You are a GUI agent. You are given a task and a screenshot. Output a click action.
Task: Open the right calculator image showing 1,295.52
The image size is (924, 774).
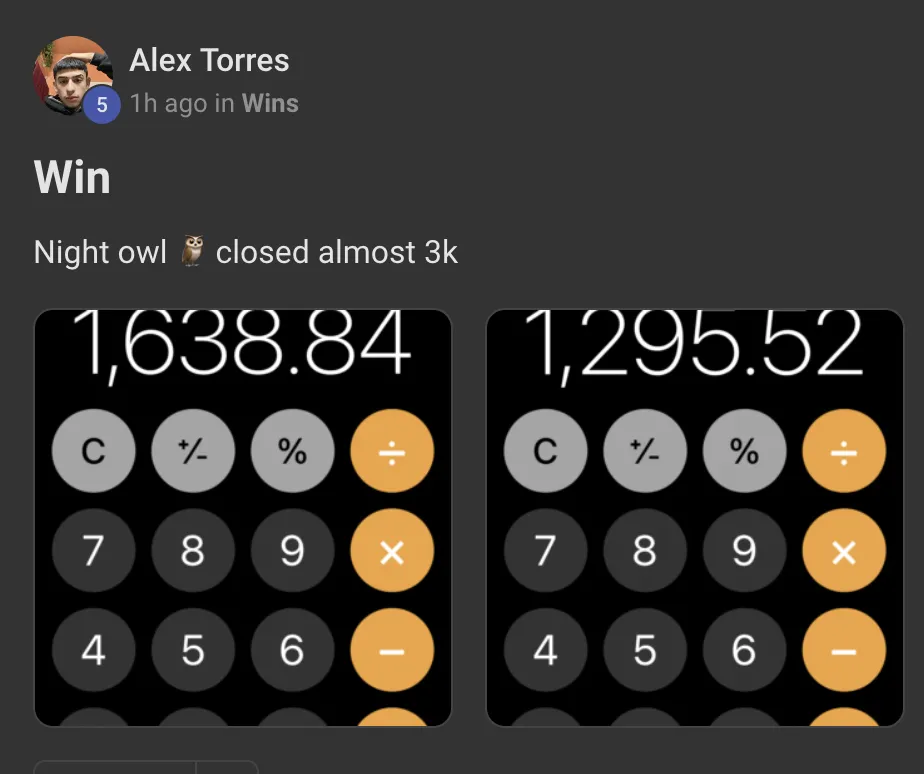pos(695,518)
